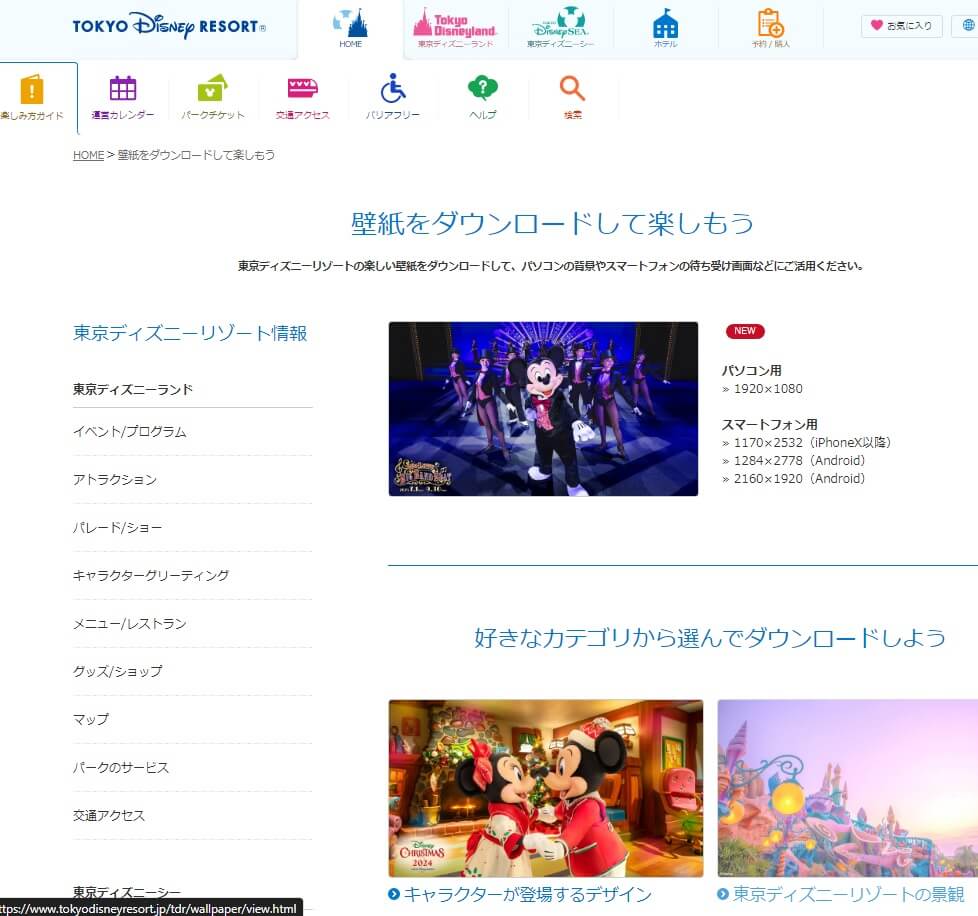Select パークのサービス in the sidebar
Viewport: 978px width, 916px height.
point(121,768)
